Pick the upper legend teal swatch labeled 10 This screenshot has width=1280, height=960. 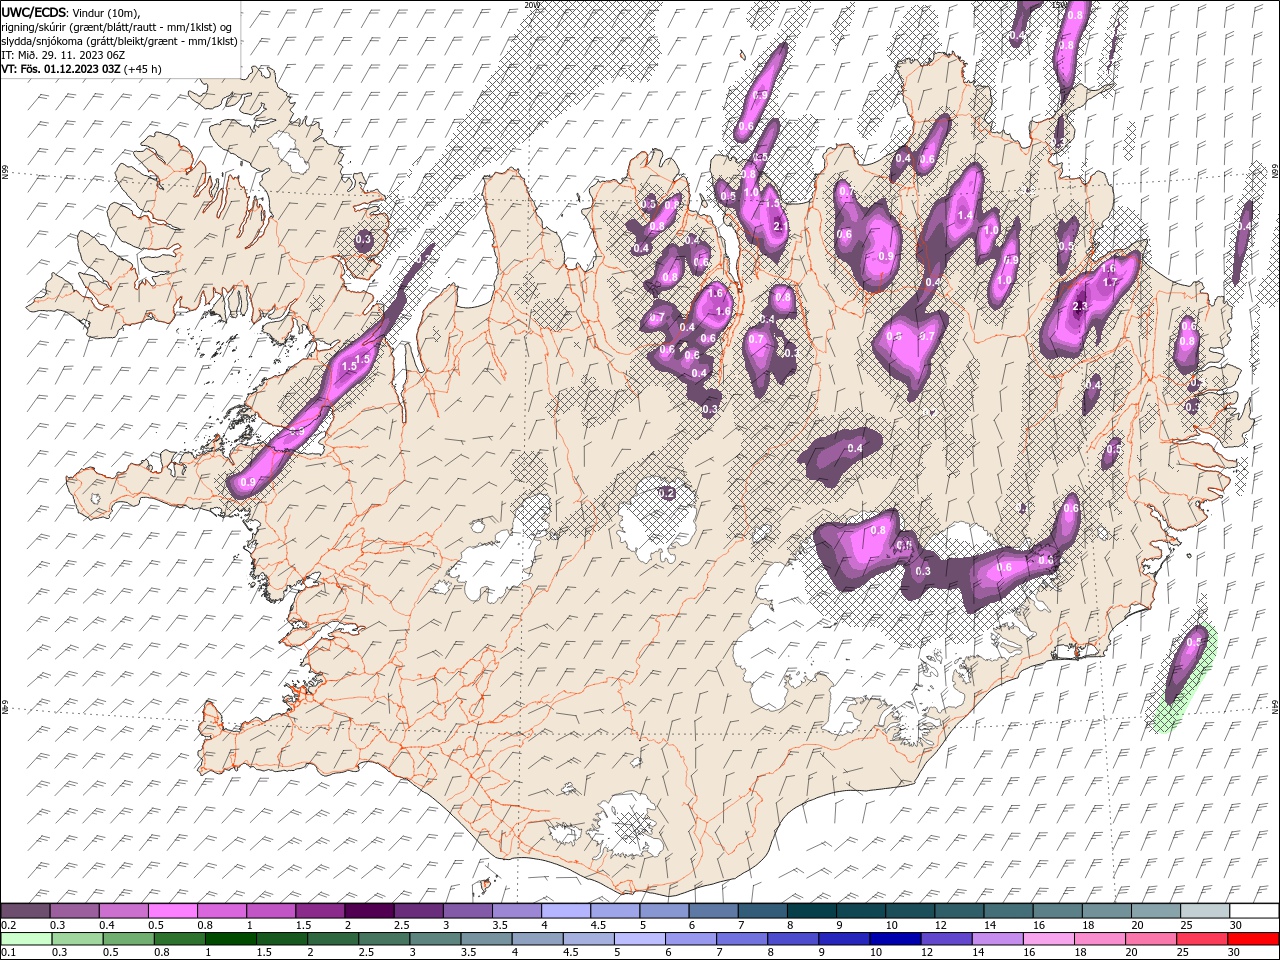910,910
